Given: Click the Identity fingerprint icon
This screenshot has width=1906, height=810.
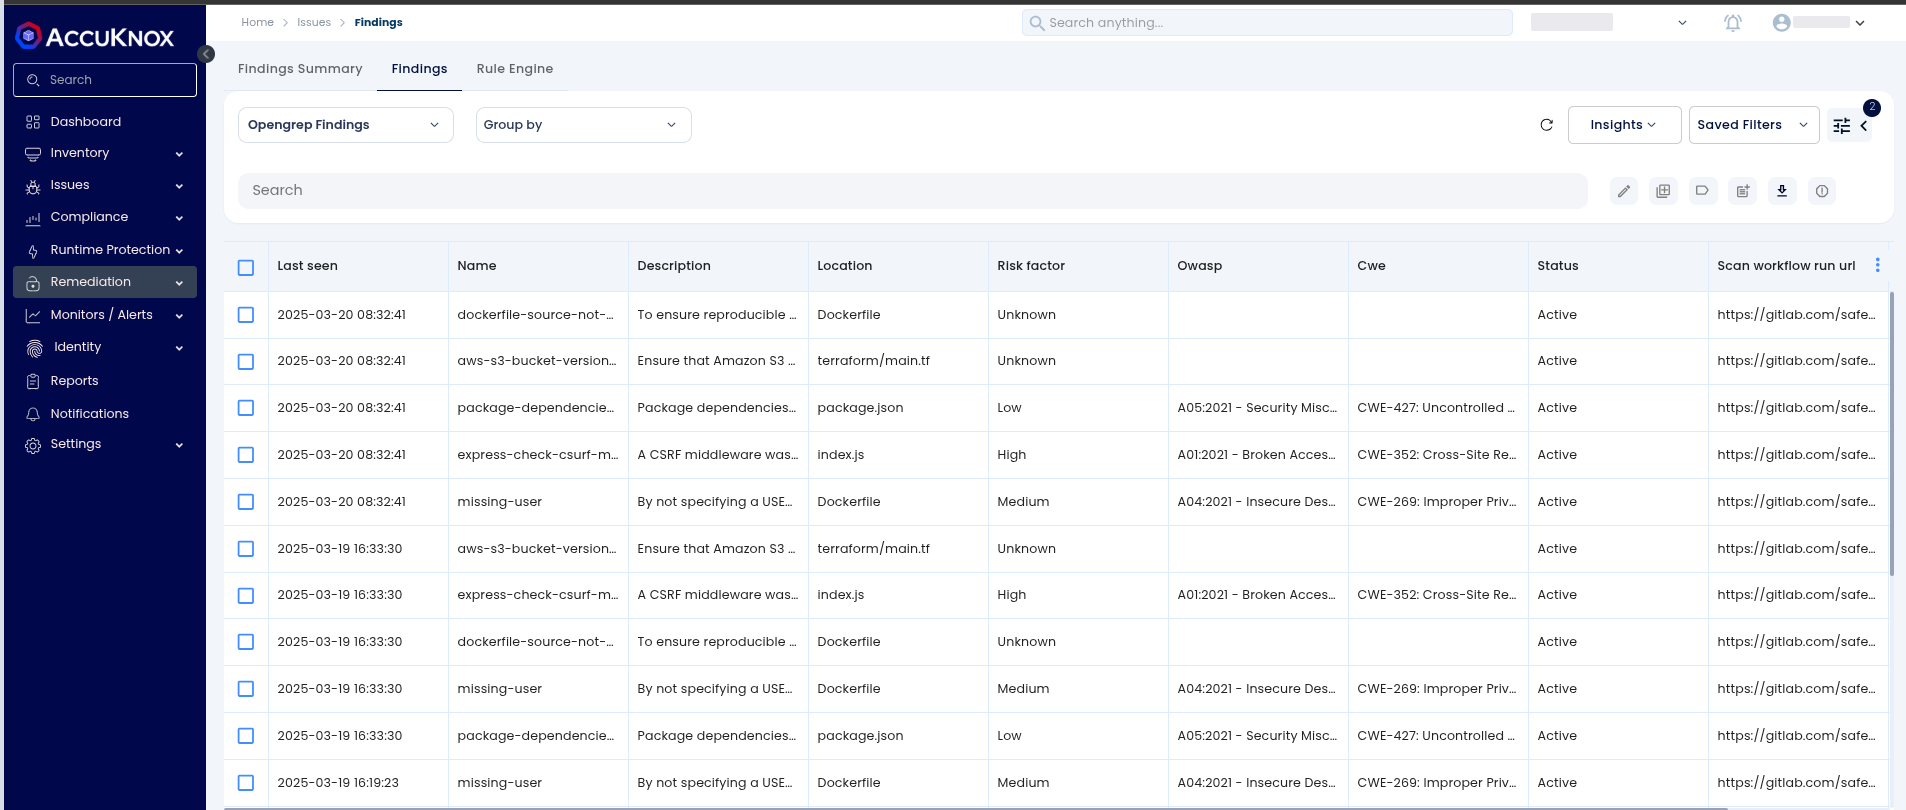Looking at the screenshot, I should click(35, 348).
